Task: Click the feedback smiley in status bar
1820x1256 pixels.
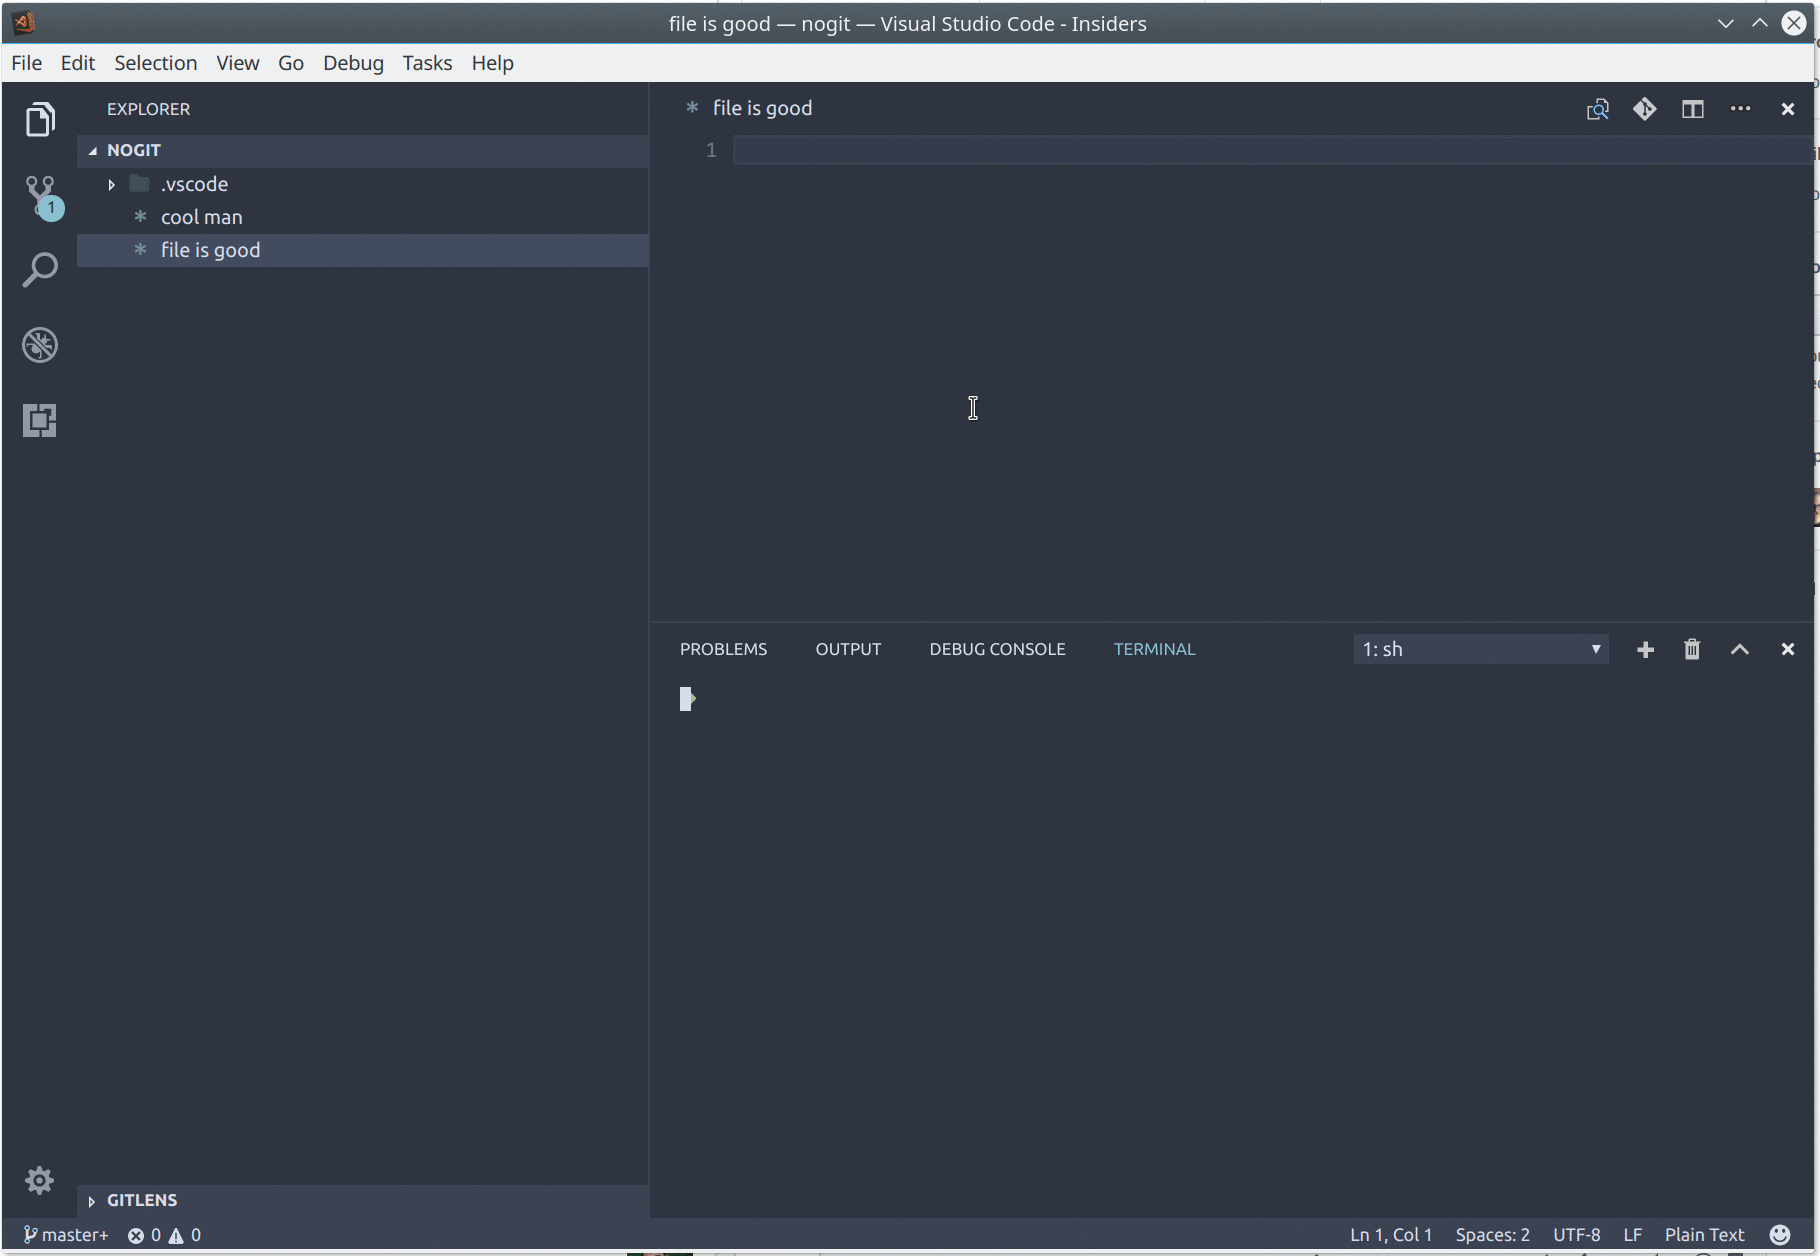Action: point(1780,1235)
